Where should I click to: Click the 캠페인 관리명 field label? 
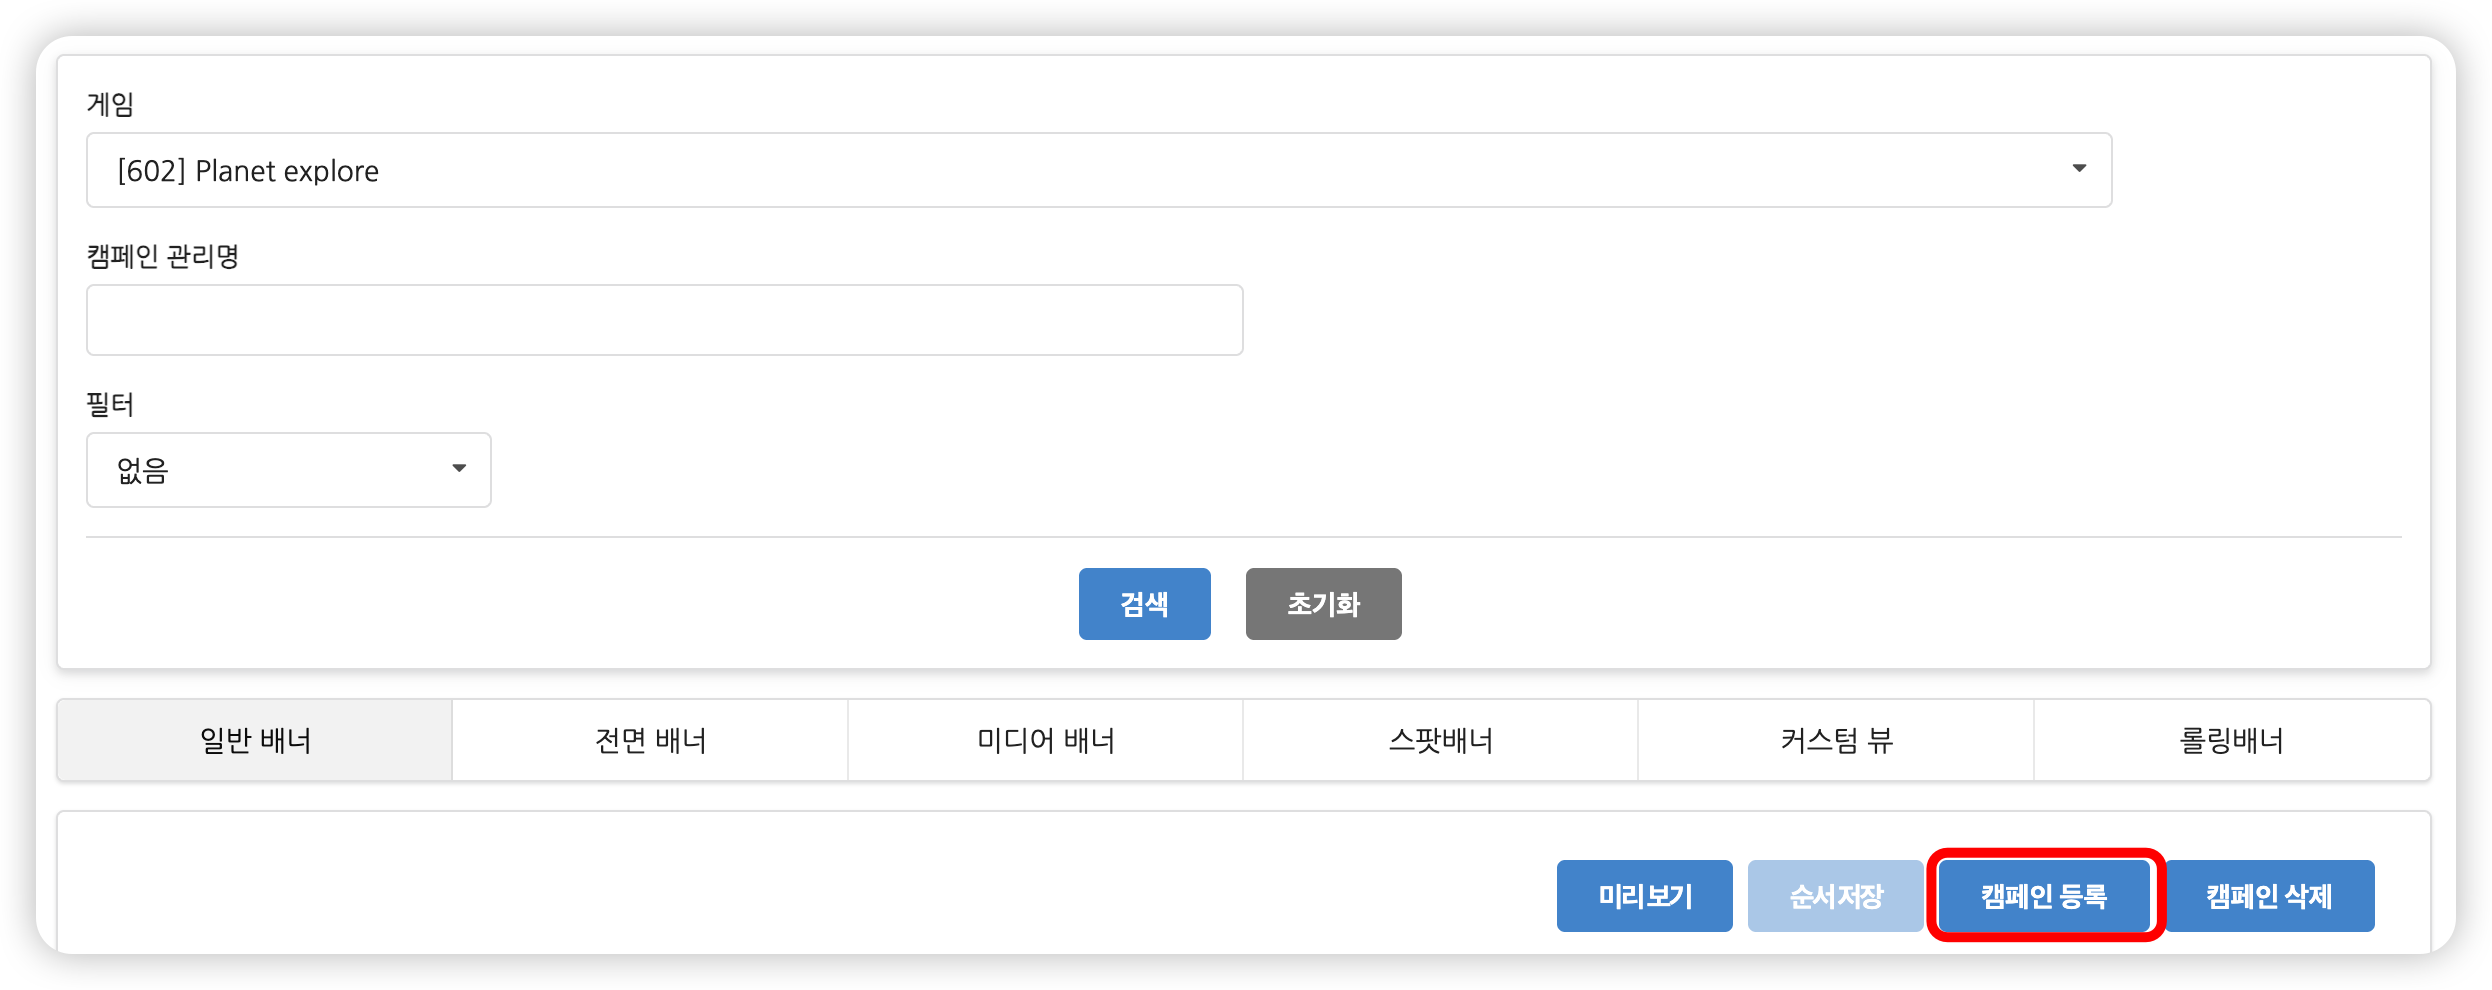coord(163,257)
